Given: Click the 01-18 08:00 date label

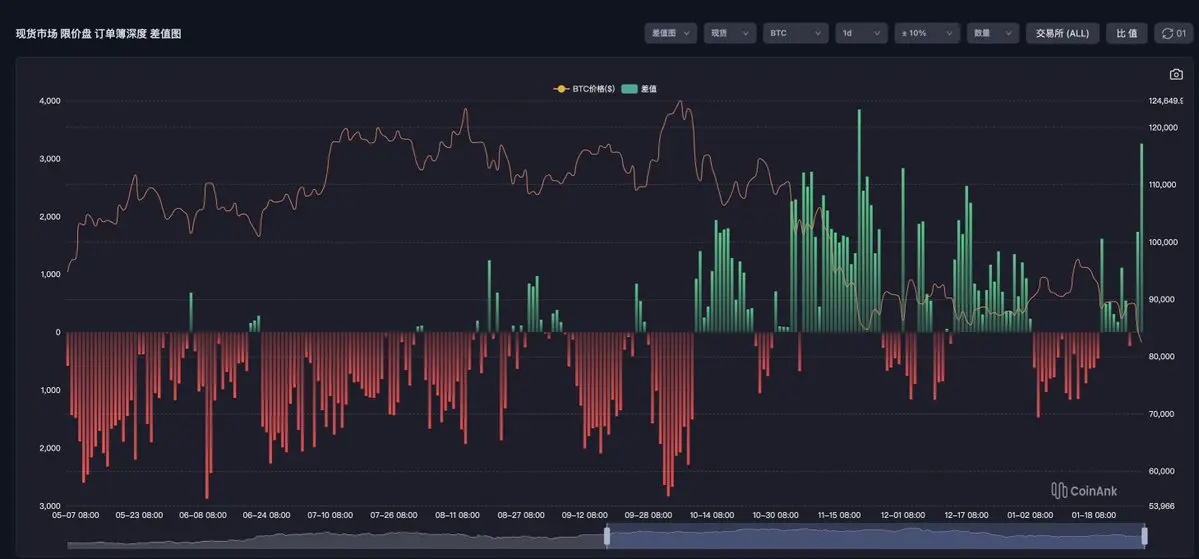Looking at the screenshot, I should coord(1093,515).
